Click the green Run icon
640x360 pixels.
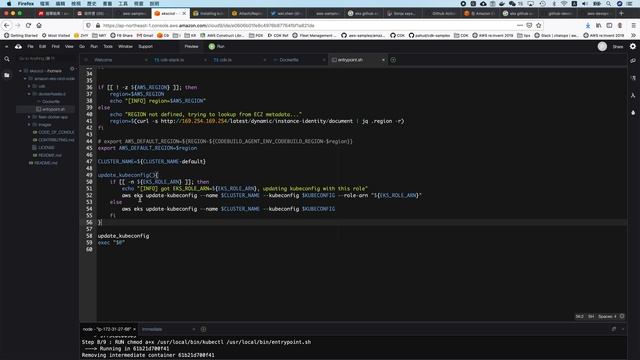coord(212,47)
